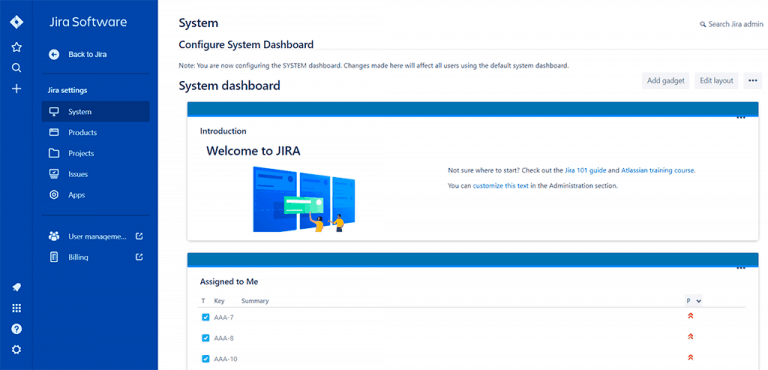Image resolution: width=768 pixels, height=370 pixels.
Task: Click the Jira diamond logo icon
Action: click(16, 23)
